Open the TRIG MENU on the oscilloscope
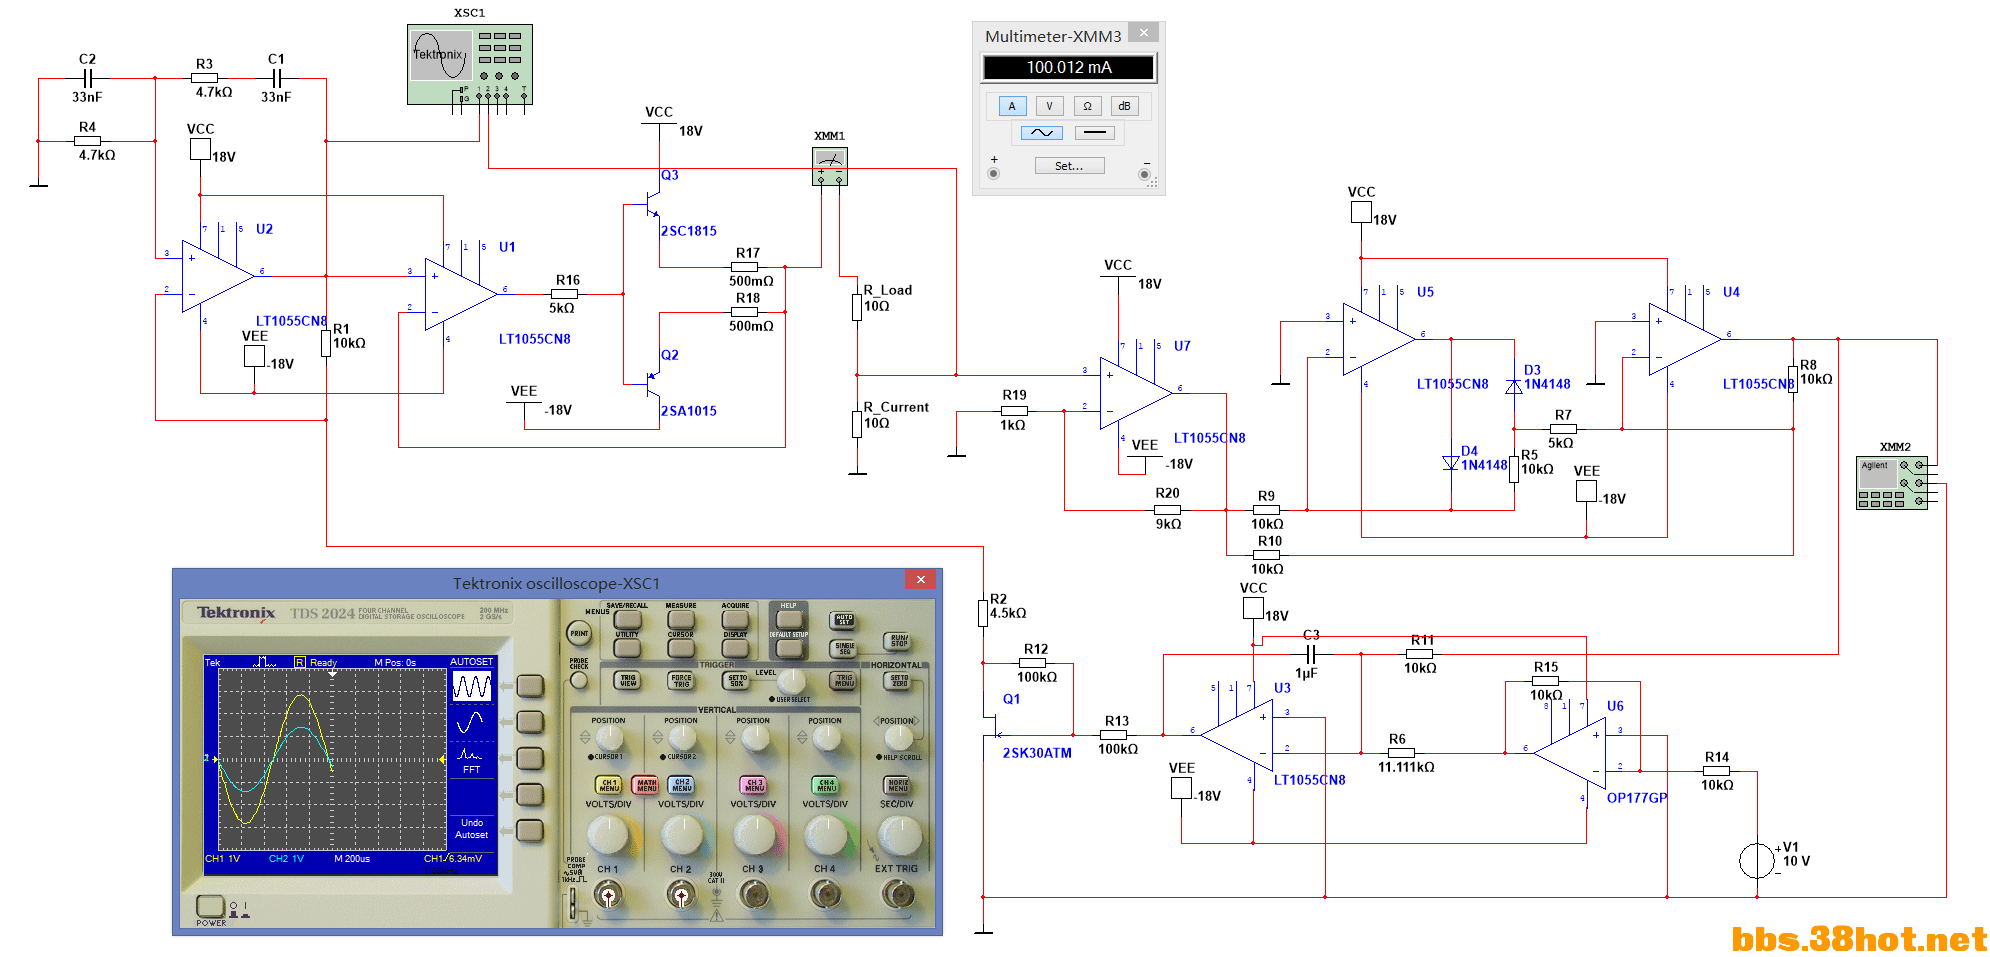This screenshot has width=1990, height=957. (843, 680)
